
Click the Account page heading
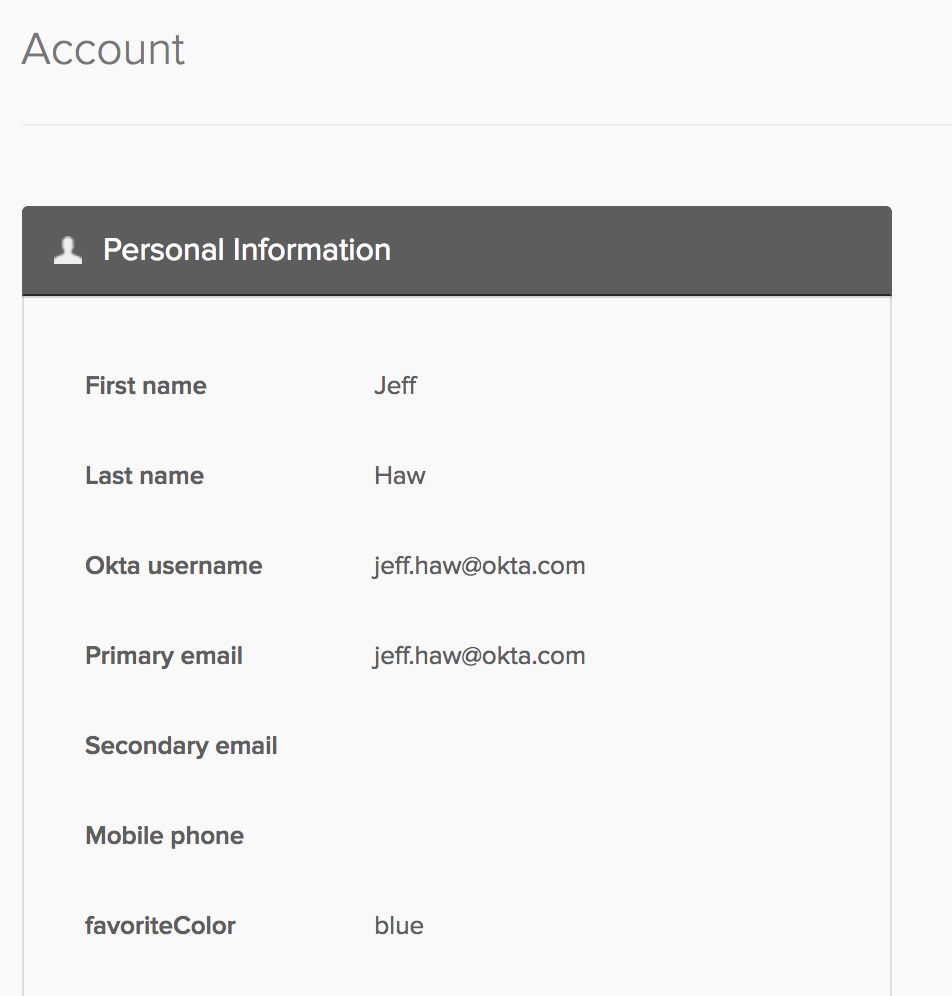[103, 49]
